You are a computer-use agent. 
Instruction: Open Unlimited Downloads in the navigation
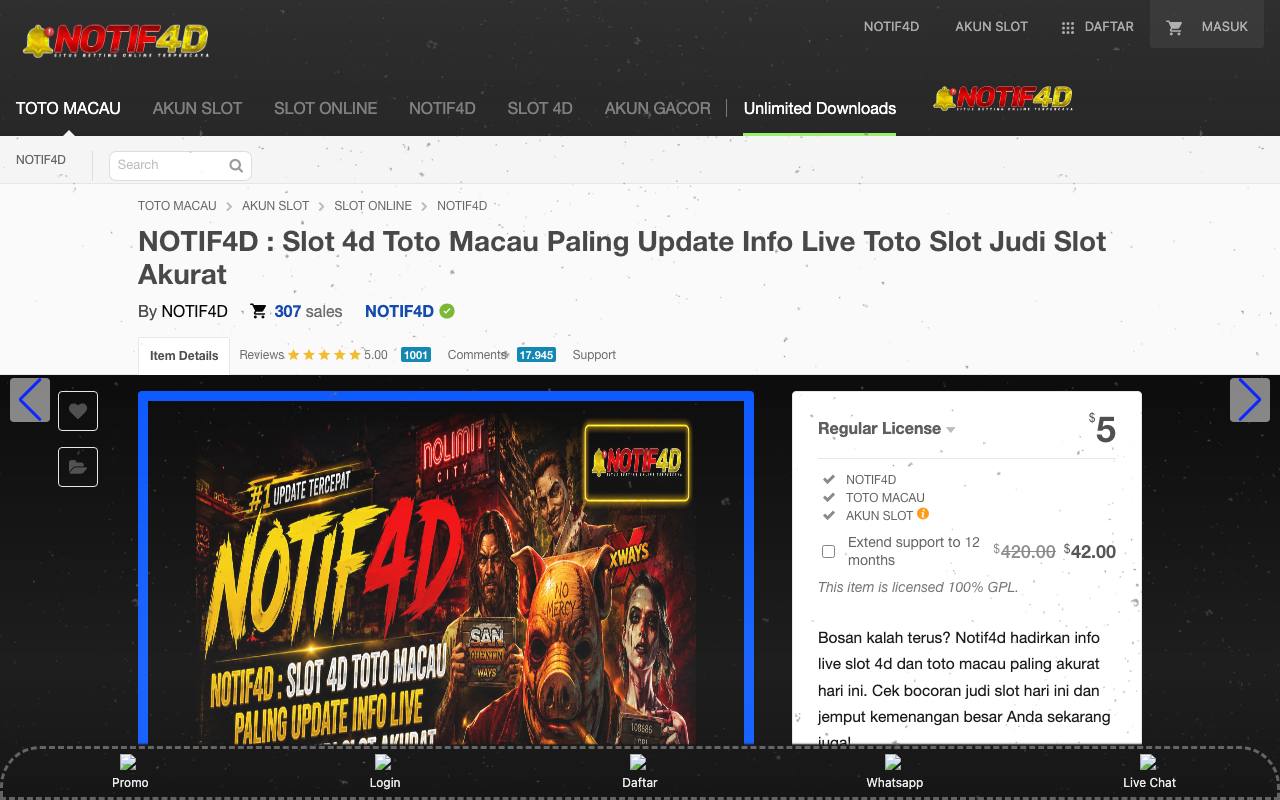(820, 108)
